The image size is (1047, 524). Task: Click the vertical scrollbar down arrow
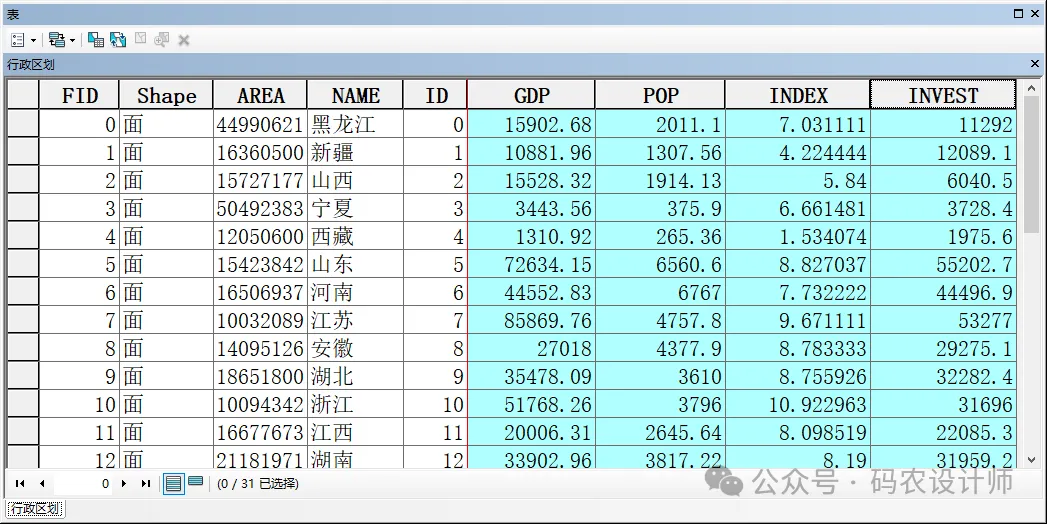1032,459
